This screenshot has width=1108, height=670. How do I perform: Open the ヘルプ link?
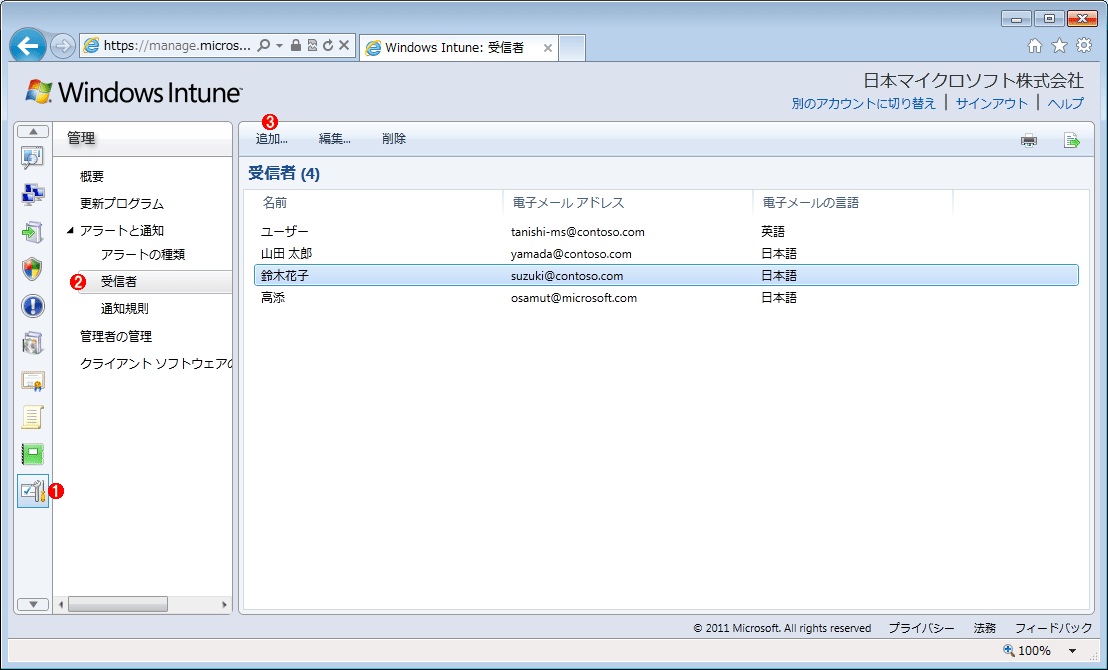pos(1065,103)
